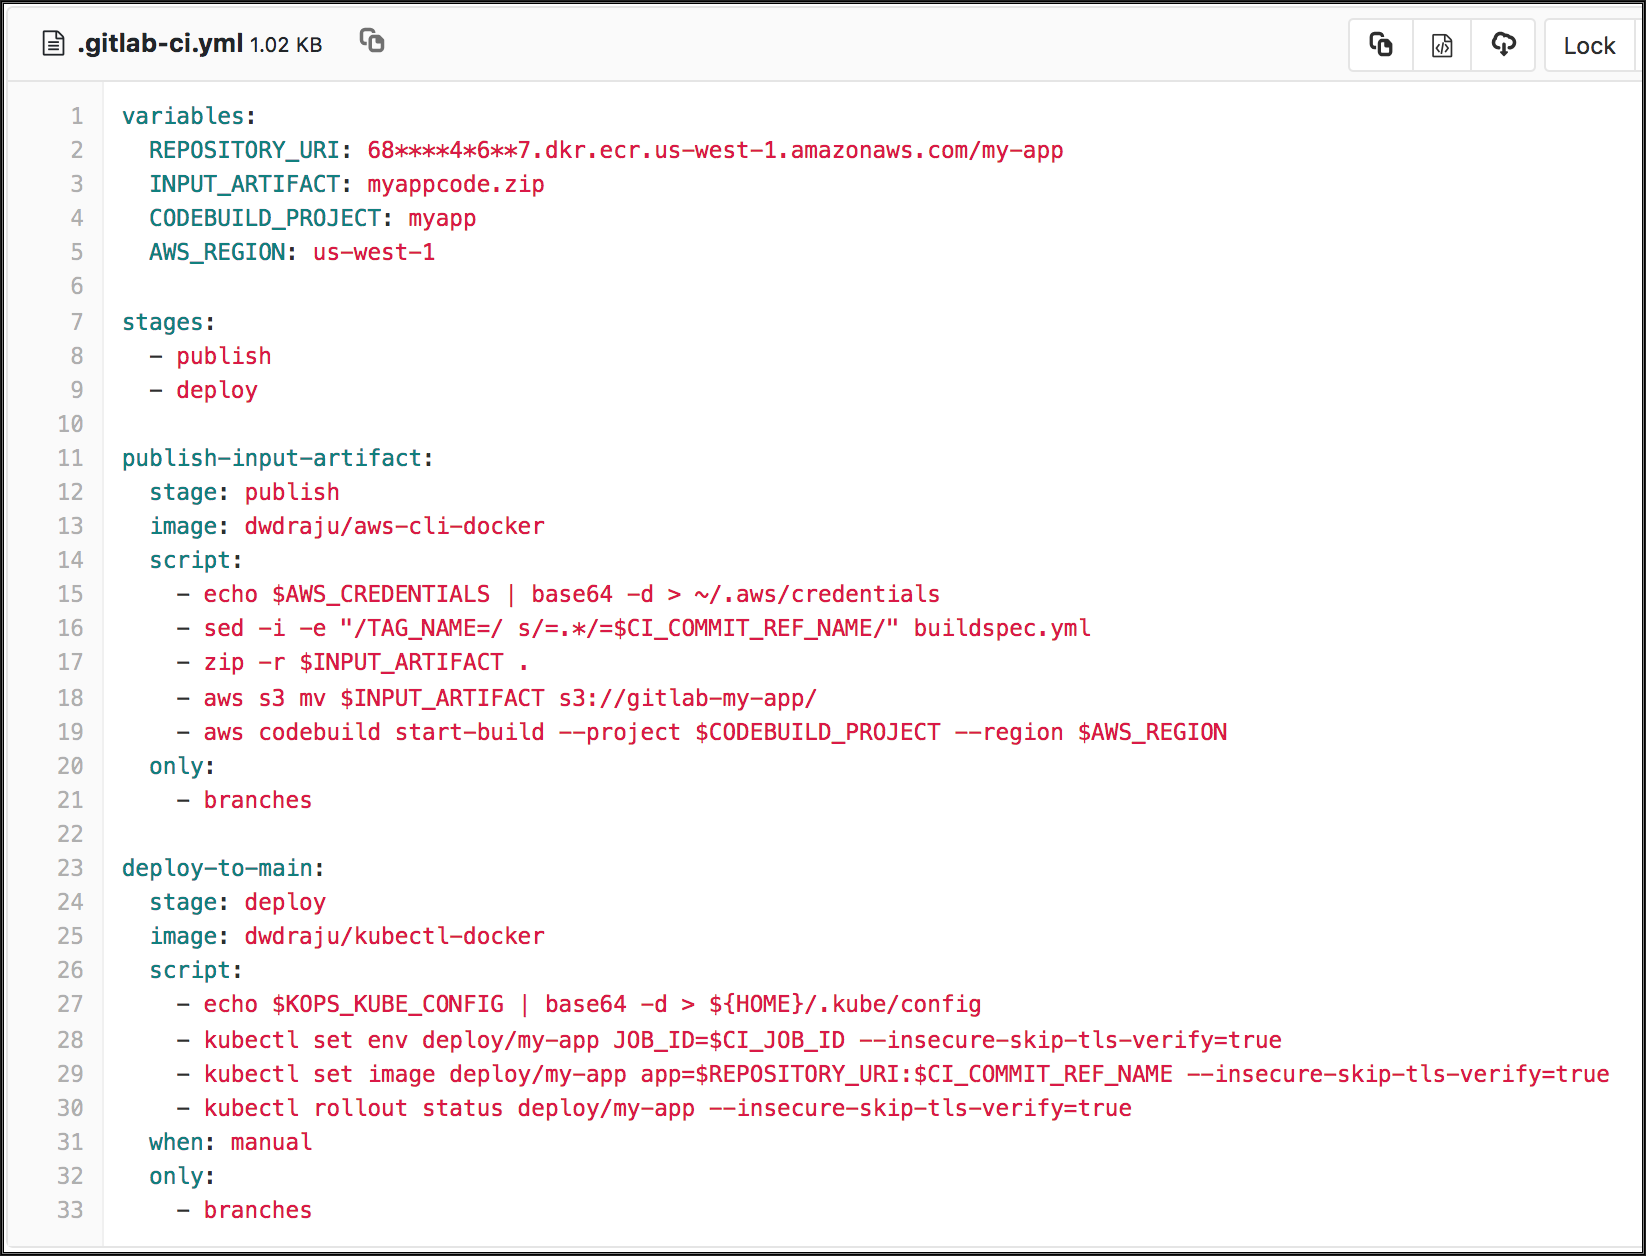Click the 1.02 KB file size text
The height and width of the screenshot is (1256, 1646).
(286, 45)
